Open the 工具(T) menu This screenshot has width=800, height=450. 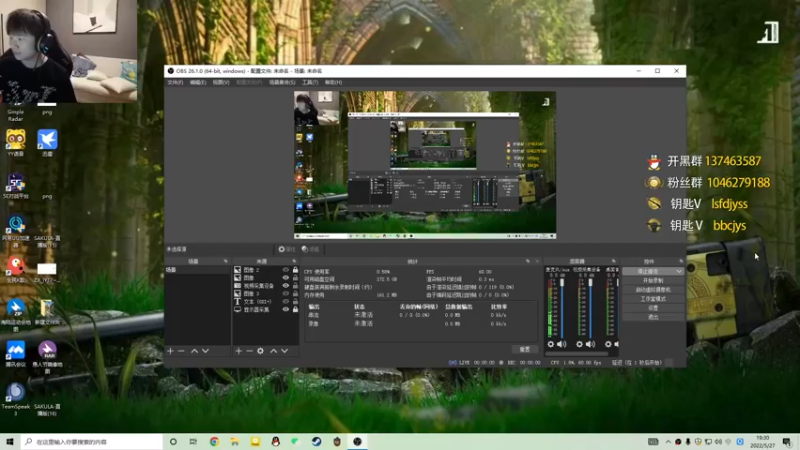pyautogui.click(x=310, y=82)
